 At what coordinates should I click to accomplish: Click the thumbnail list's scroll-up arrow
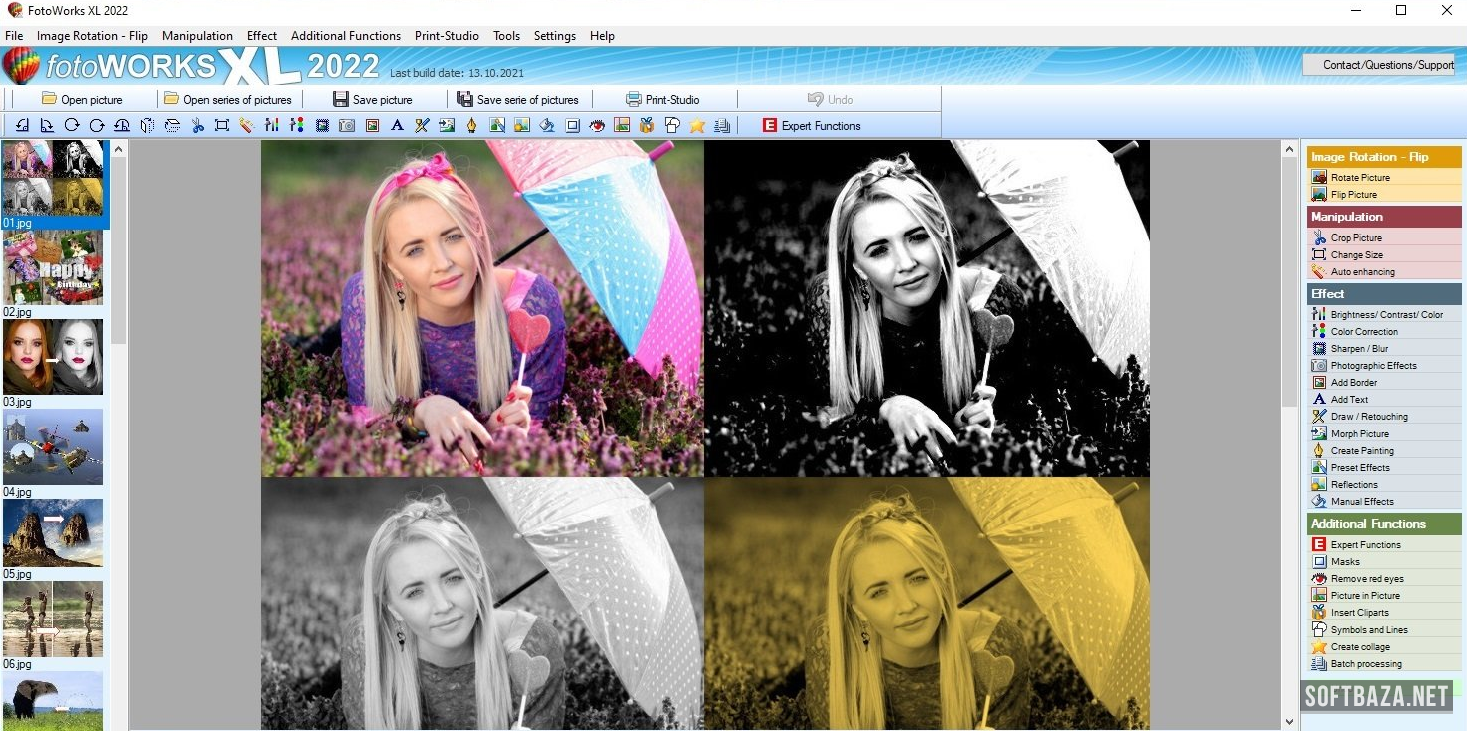[118, 149]
